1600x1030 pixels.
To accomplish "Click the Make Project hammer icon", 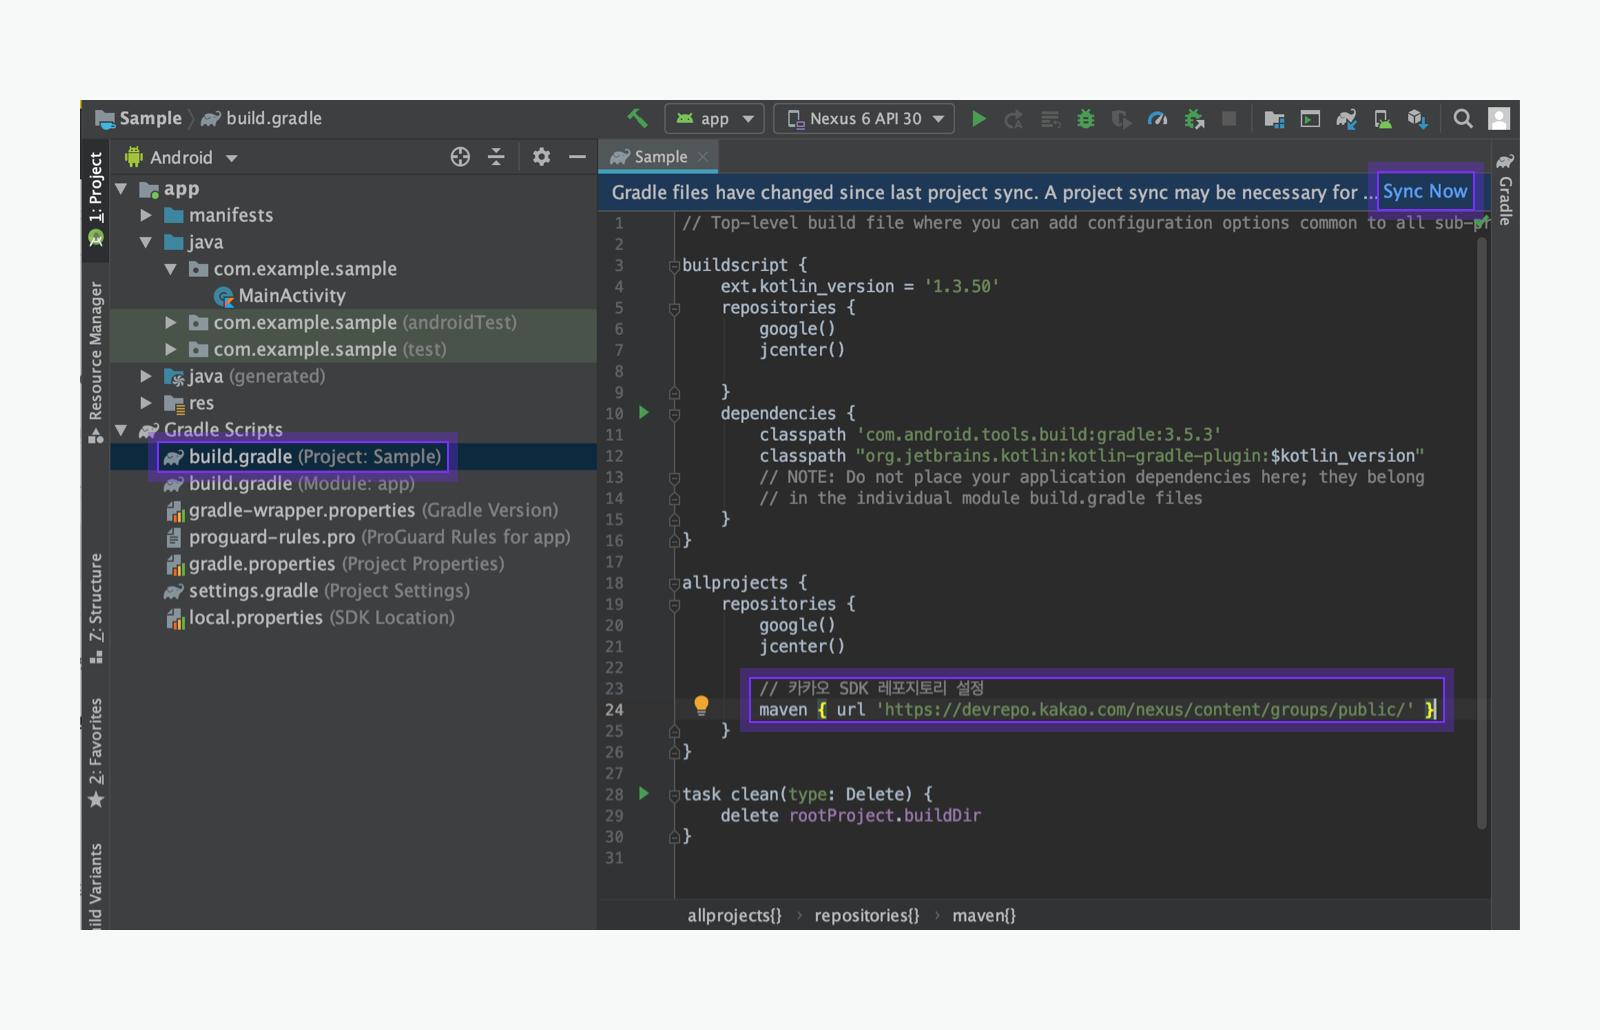I will (637, 118).
